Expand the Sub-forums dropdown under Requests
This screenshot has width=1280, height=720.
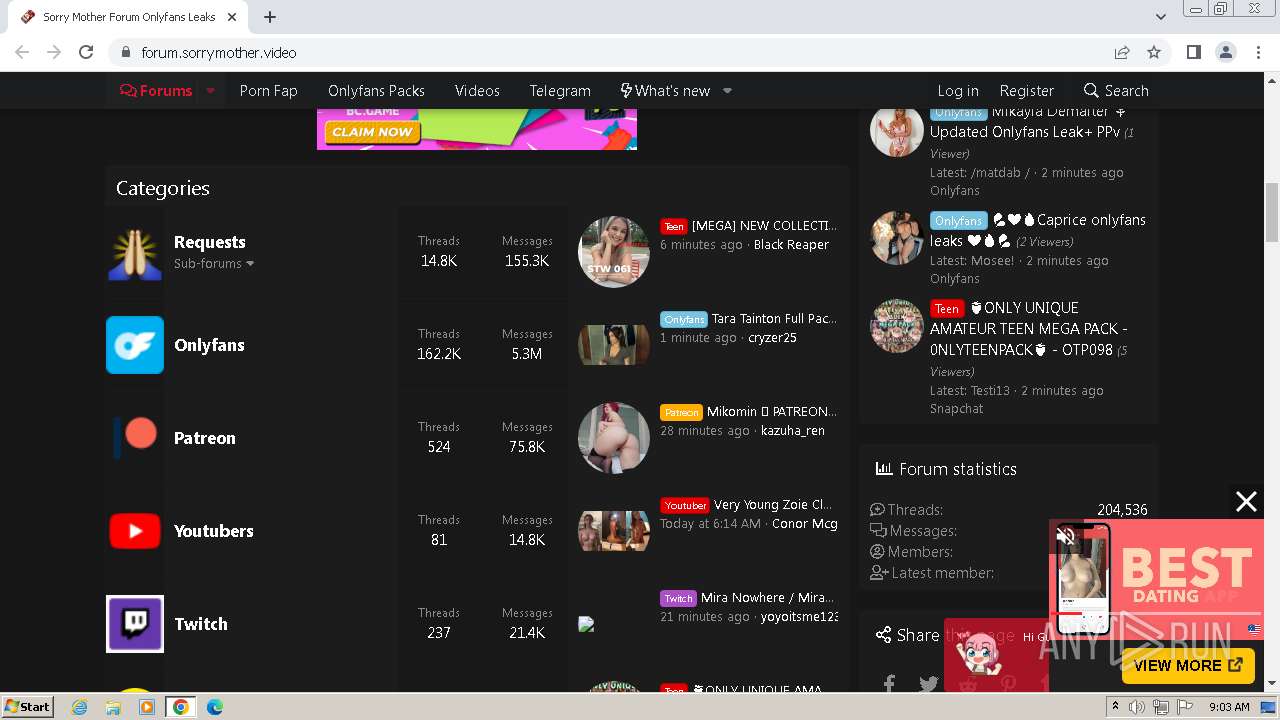coord(214,263)
